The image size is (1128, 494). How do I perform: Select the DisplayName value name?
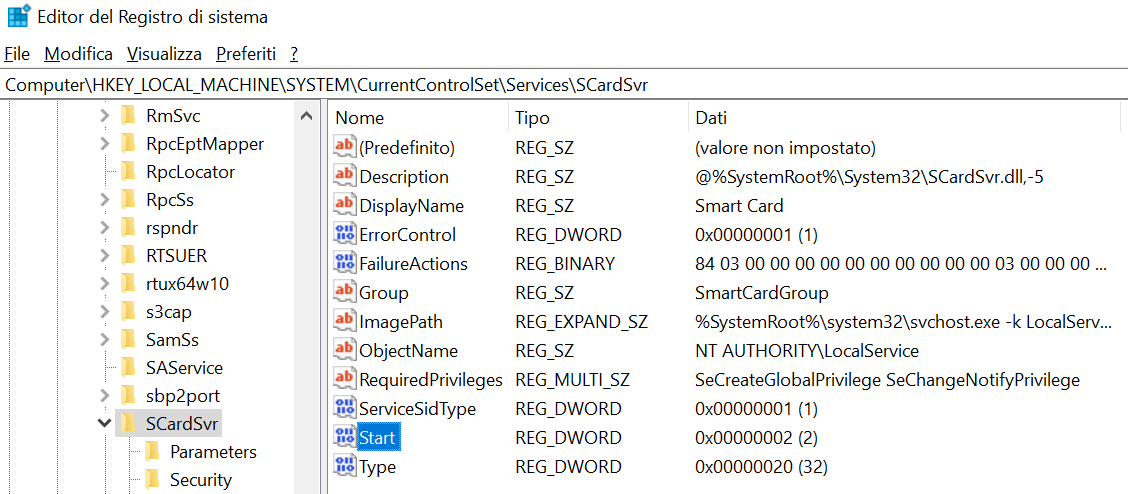(411, 206)
